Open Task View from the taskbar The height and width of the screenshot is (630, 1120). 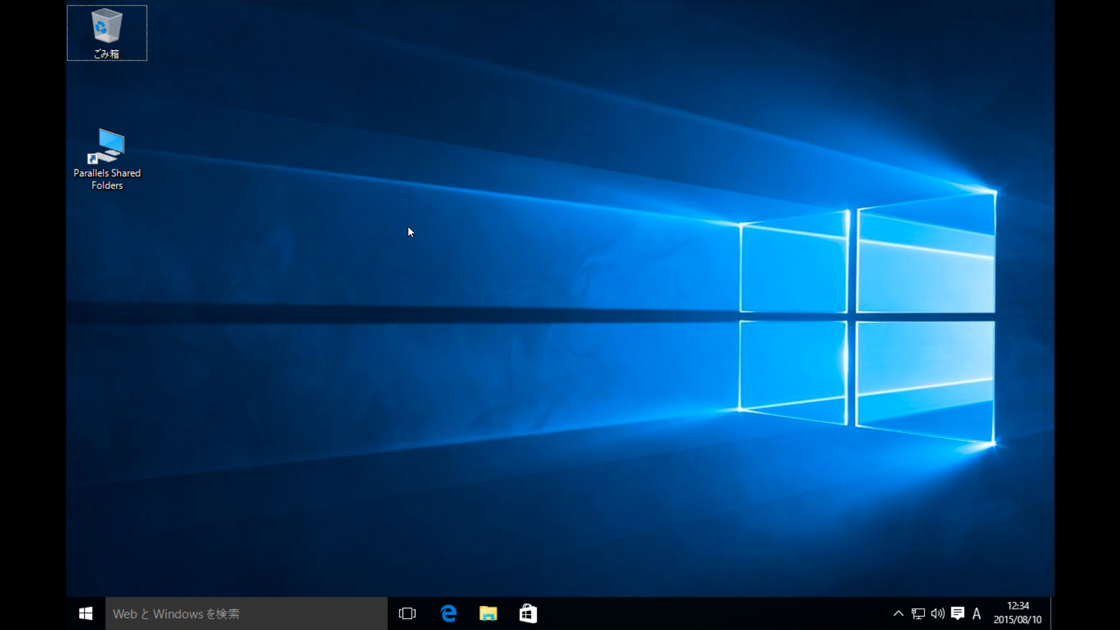click(x=407, y=614)
